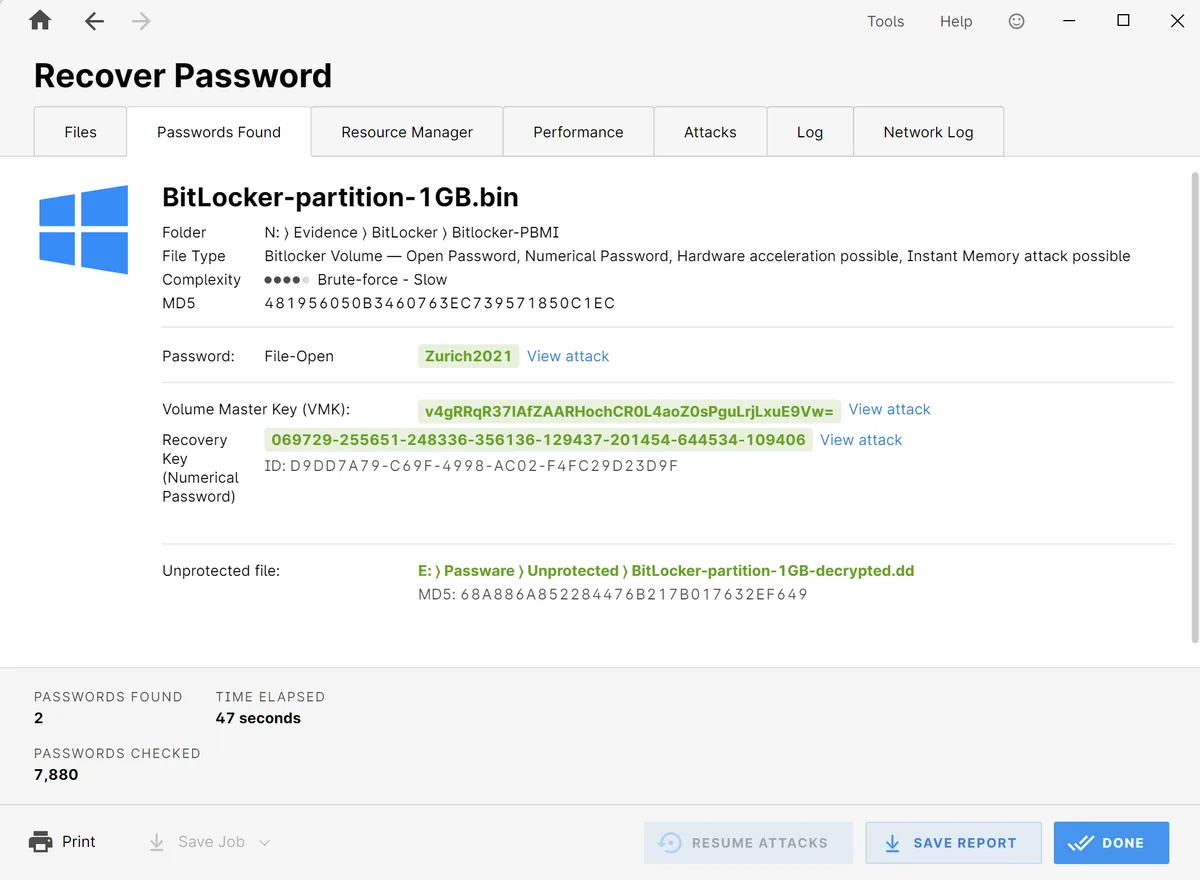Open the Help menu

[x=956, y=21]
